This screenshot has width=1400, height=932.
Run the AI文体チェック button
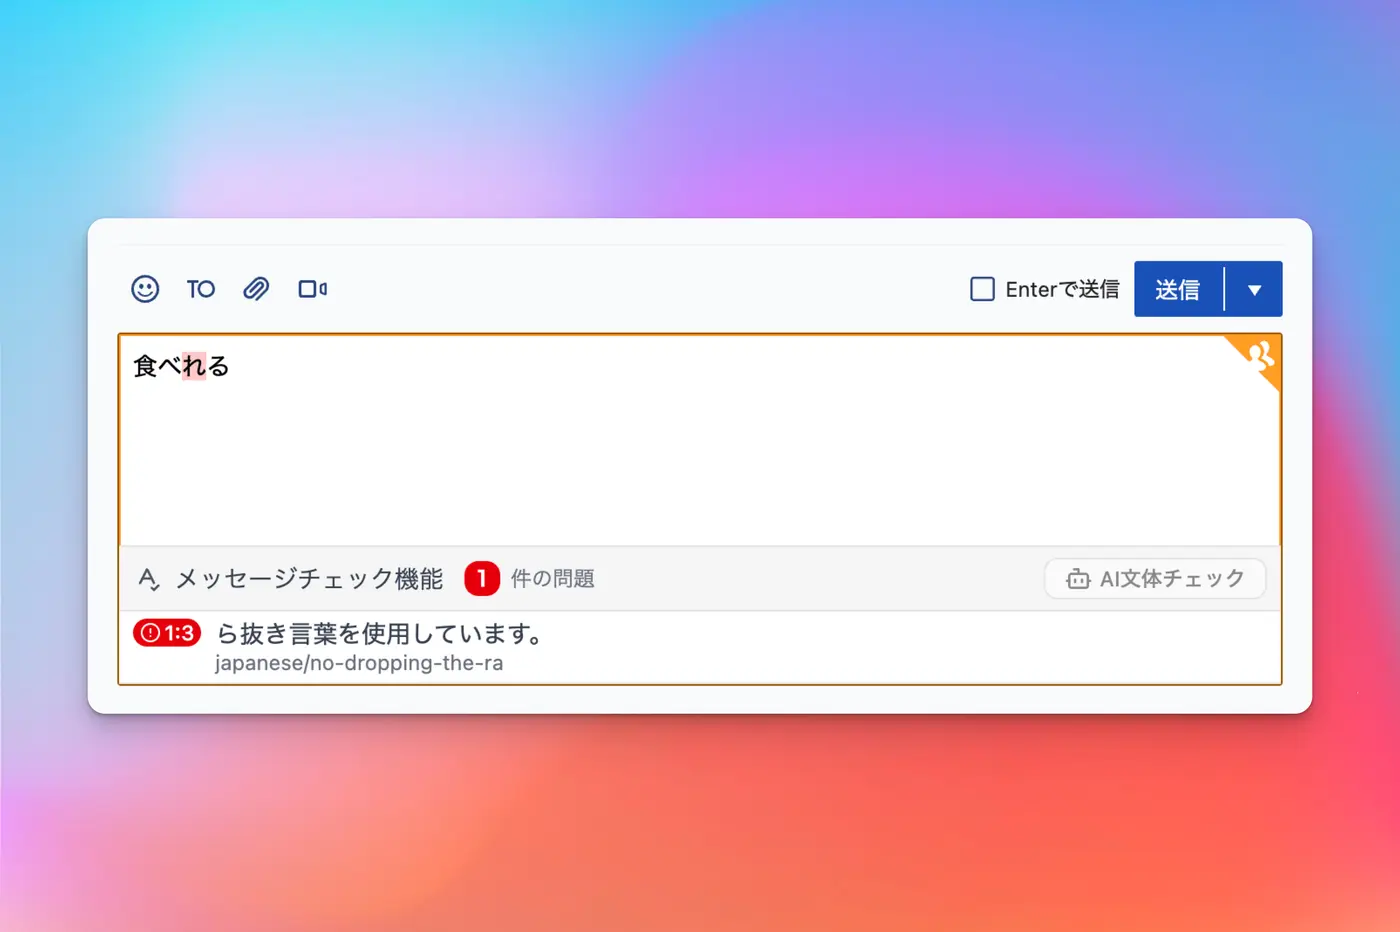pyautogui.click(x=1155, y=579)
